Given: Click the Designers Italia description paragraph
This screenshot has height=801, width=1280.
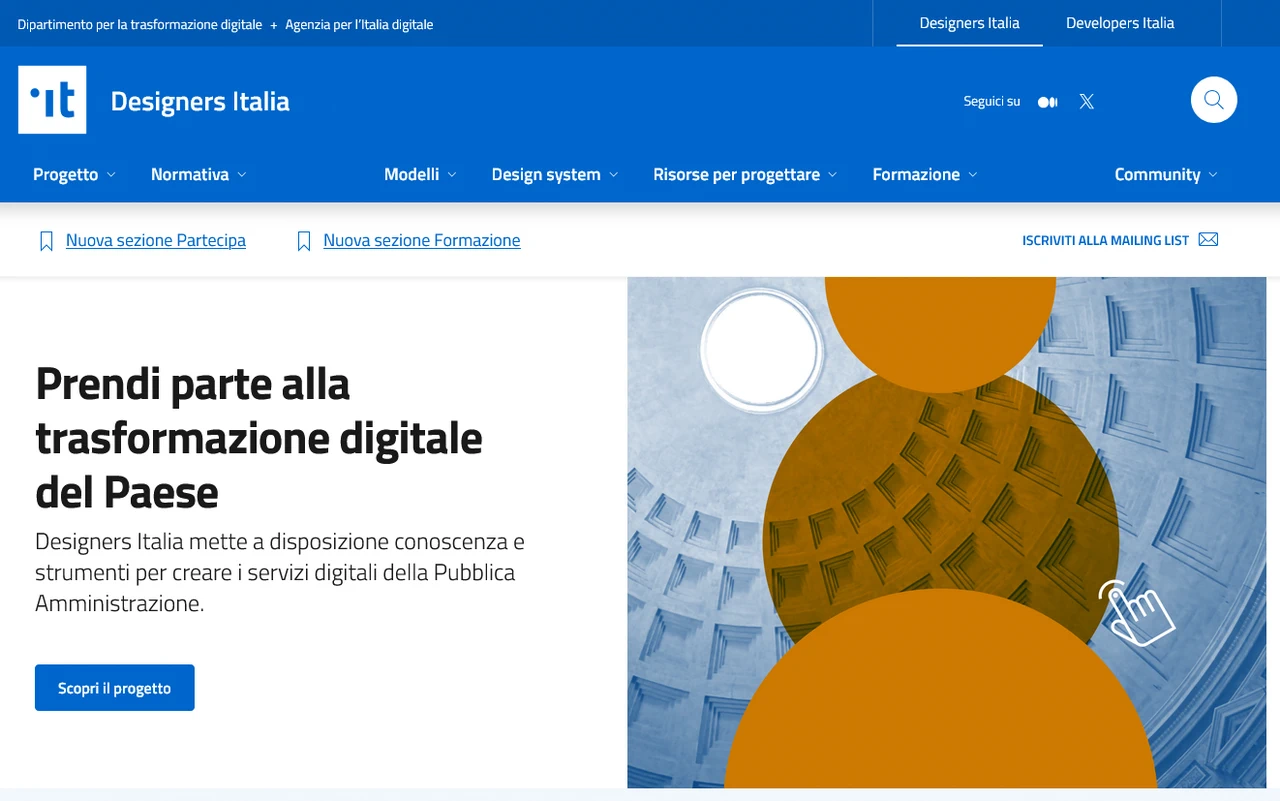Looking at the screenshot, I should (x=280, y=572).
